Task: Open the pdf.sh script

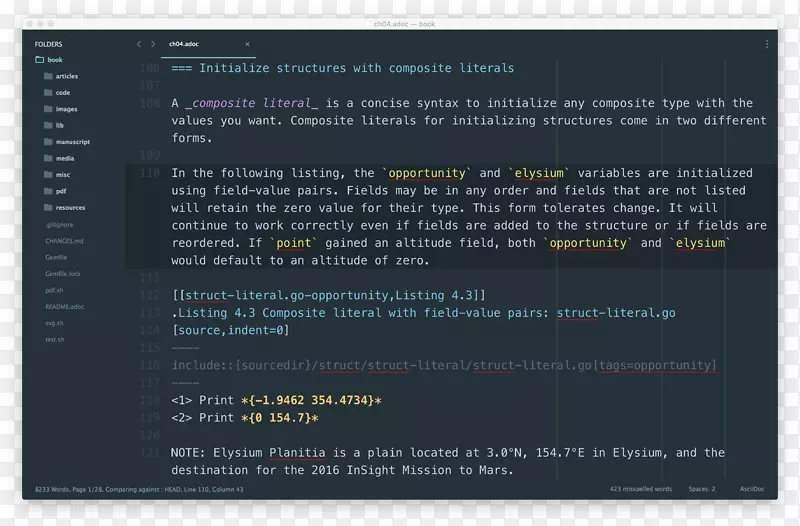Action: click(54, 290)
